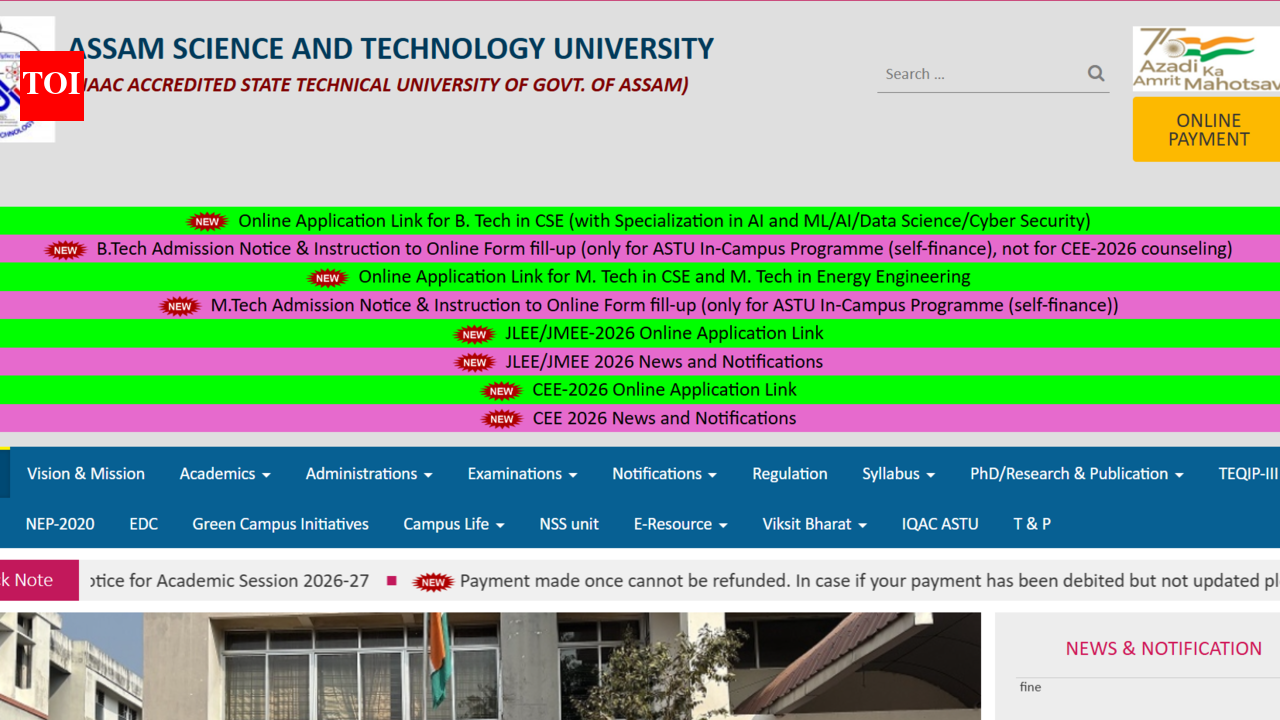Open B. Tech in CSE online application link
The image size is (1280, 720).
point(664,221)
